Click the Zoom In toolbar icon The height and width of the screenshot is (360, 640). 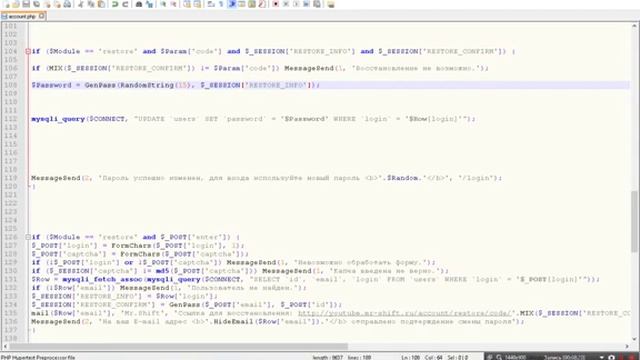162,4
